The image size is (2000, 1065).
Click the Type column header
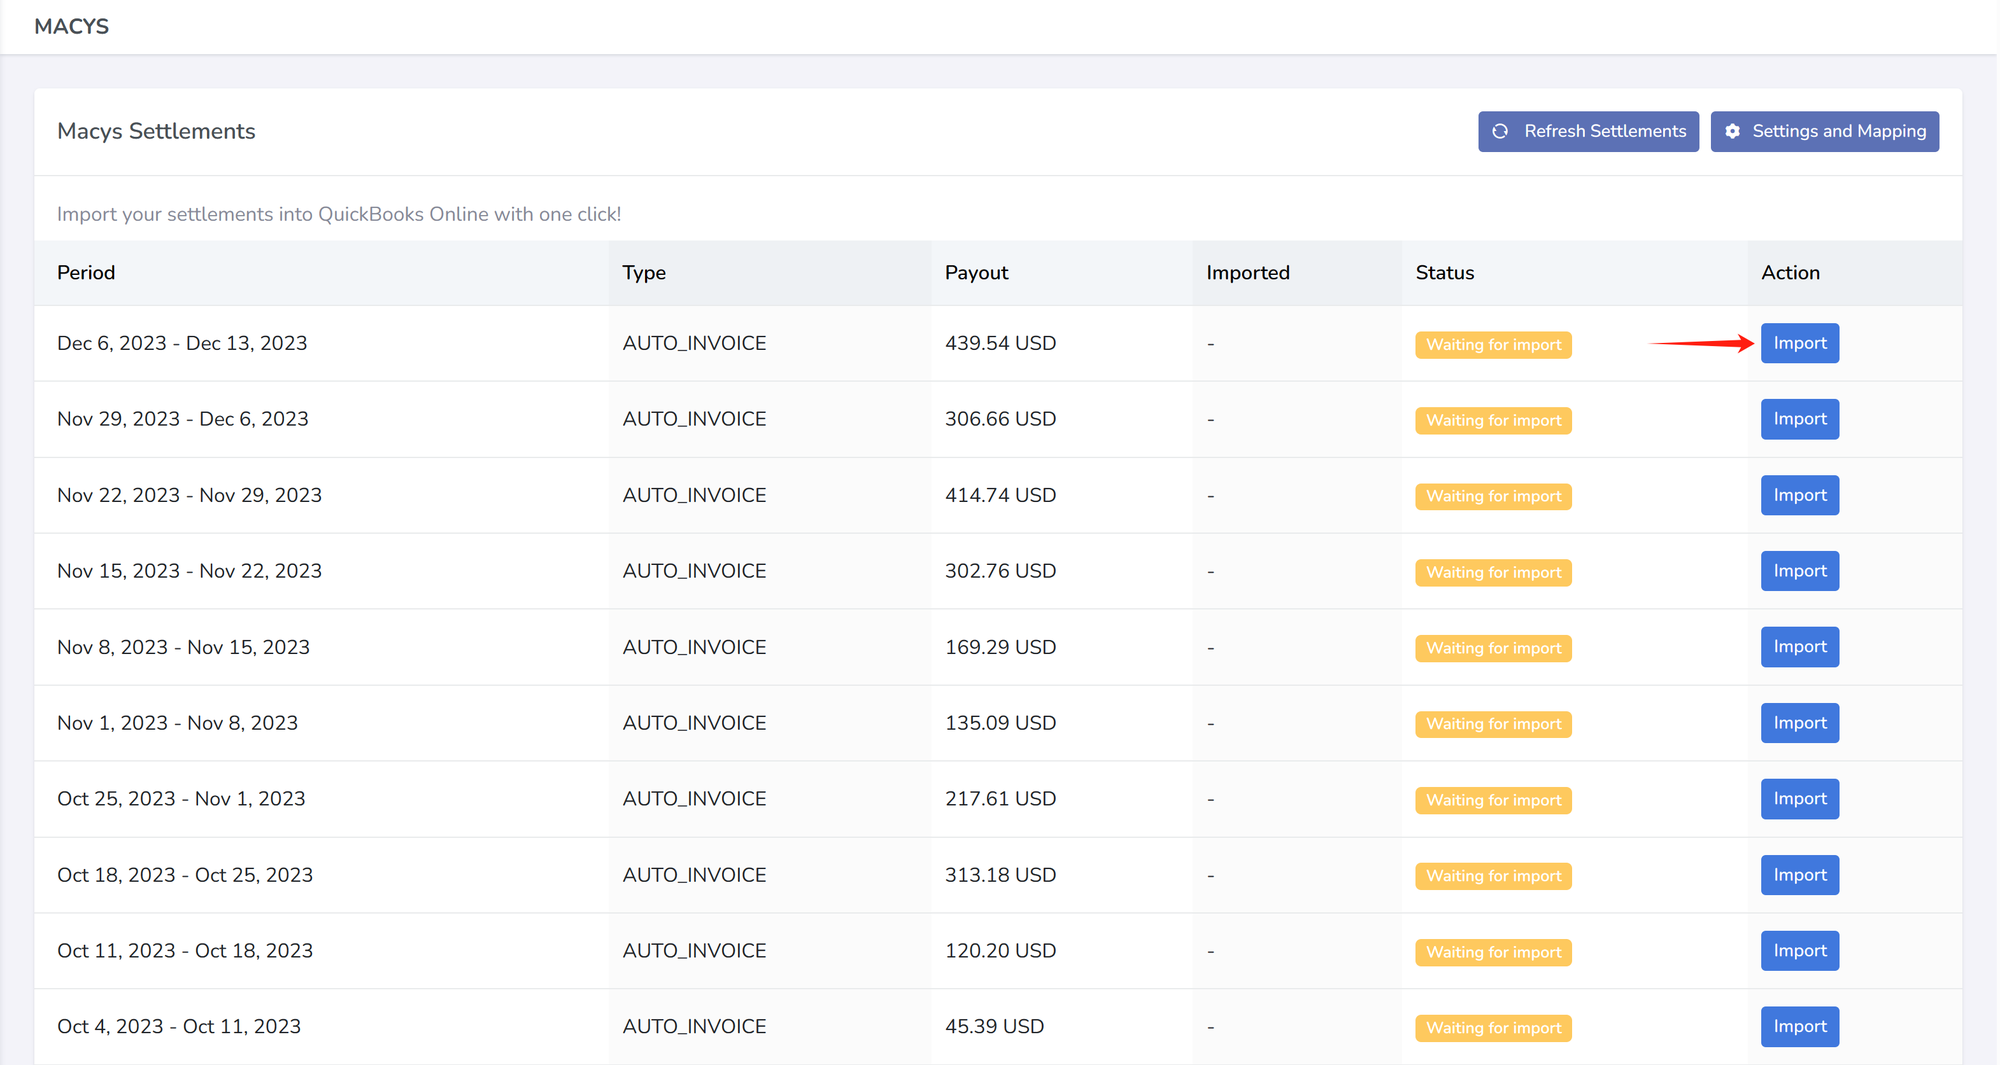[x=644, y=273]
